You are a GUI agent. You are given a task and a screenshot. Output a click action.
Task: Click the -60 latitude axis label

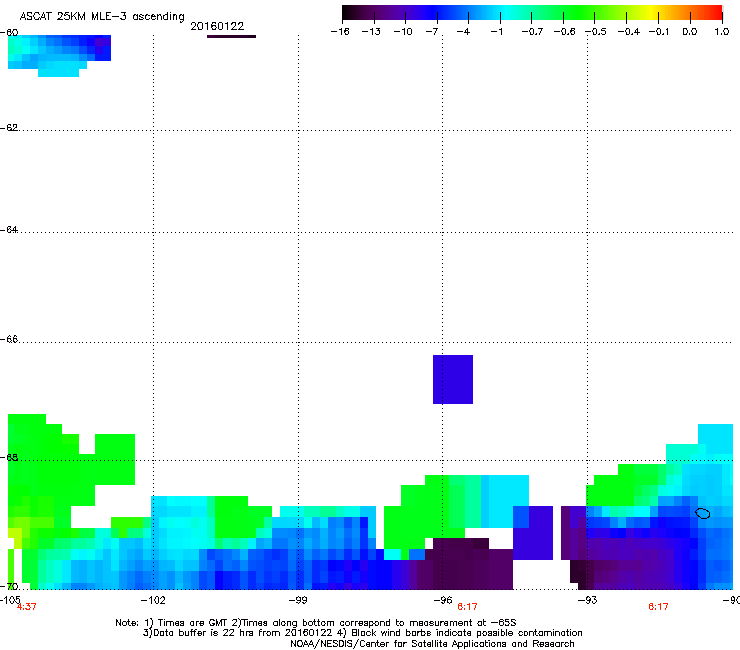[9, 33]
